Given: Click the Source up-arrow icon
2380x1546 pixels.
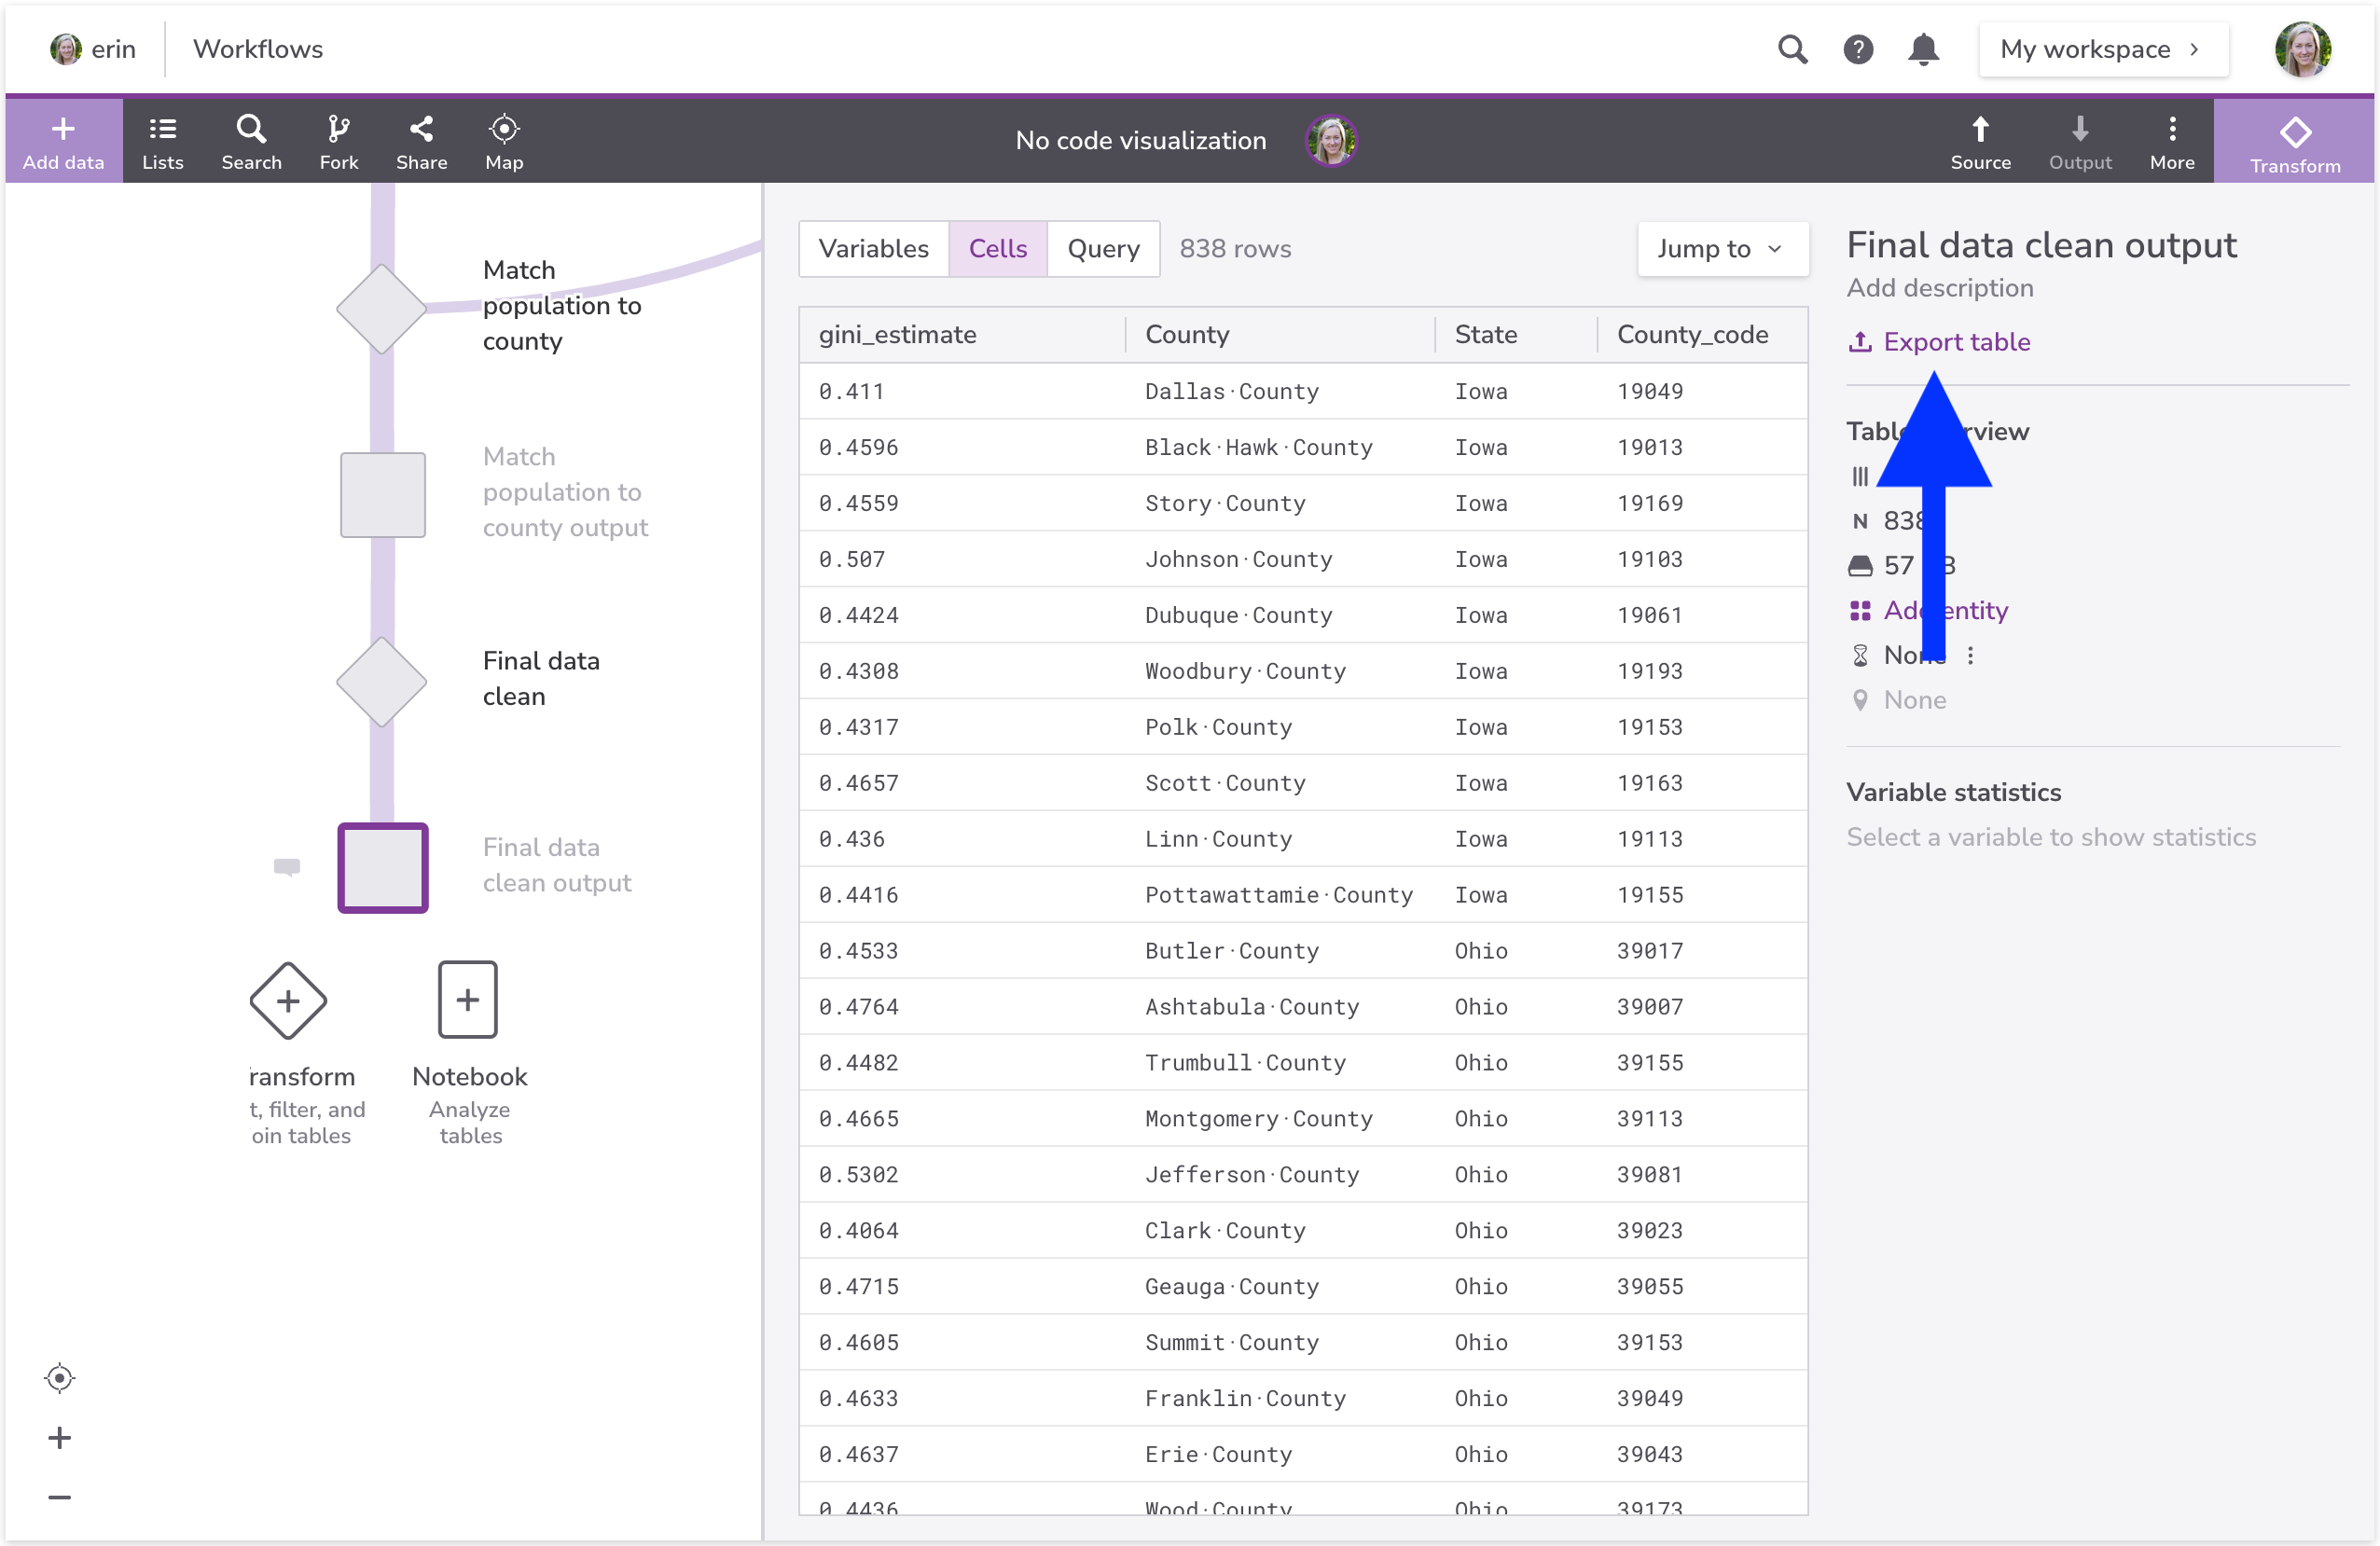Looking at the screenshot, I should [1979, 130].
